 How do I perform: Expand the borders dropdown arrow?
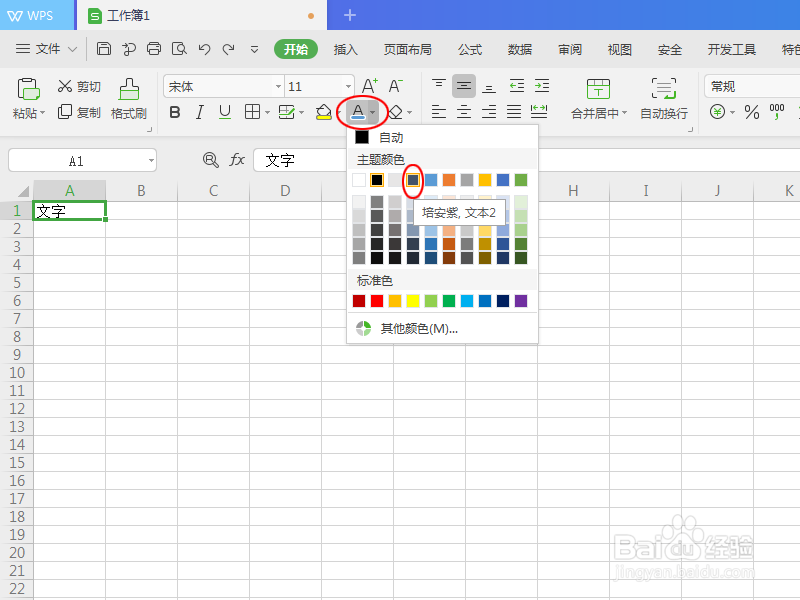click(x=267, y=112)
